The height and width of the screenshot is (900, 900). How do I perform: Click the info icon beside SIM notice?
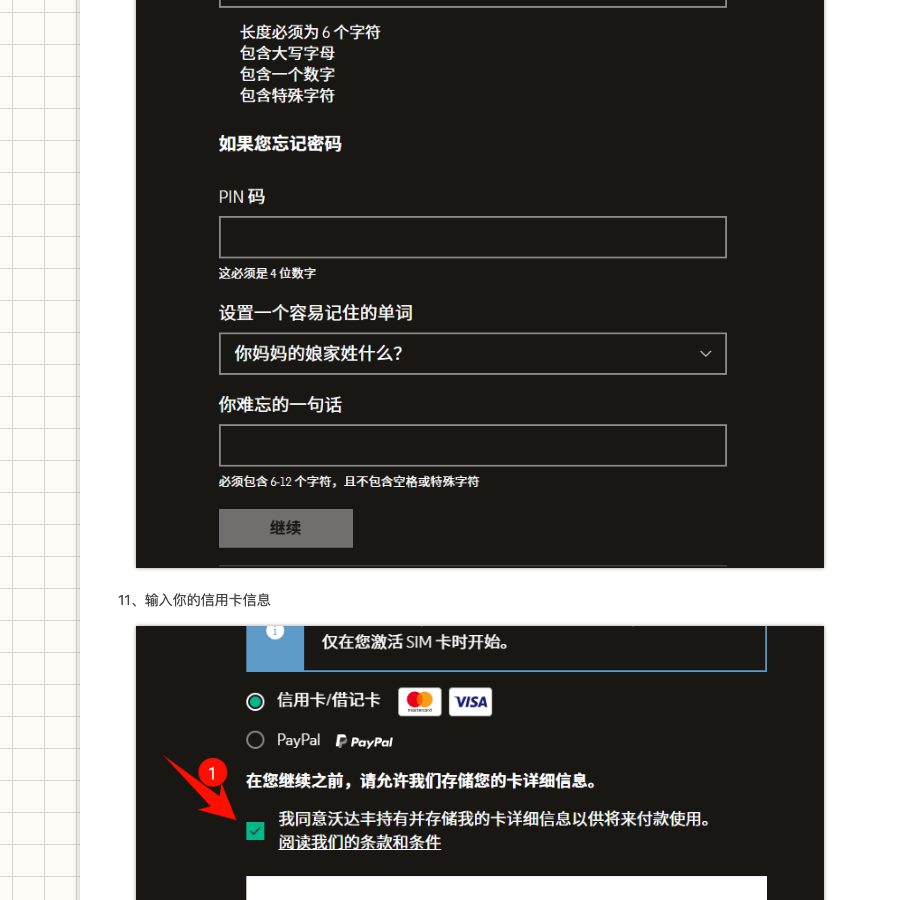[x=275, y=632]
